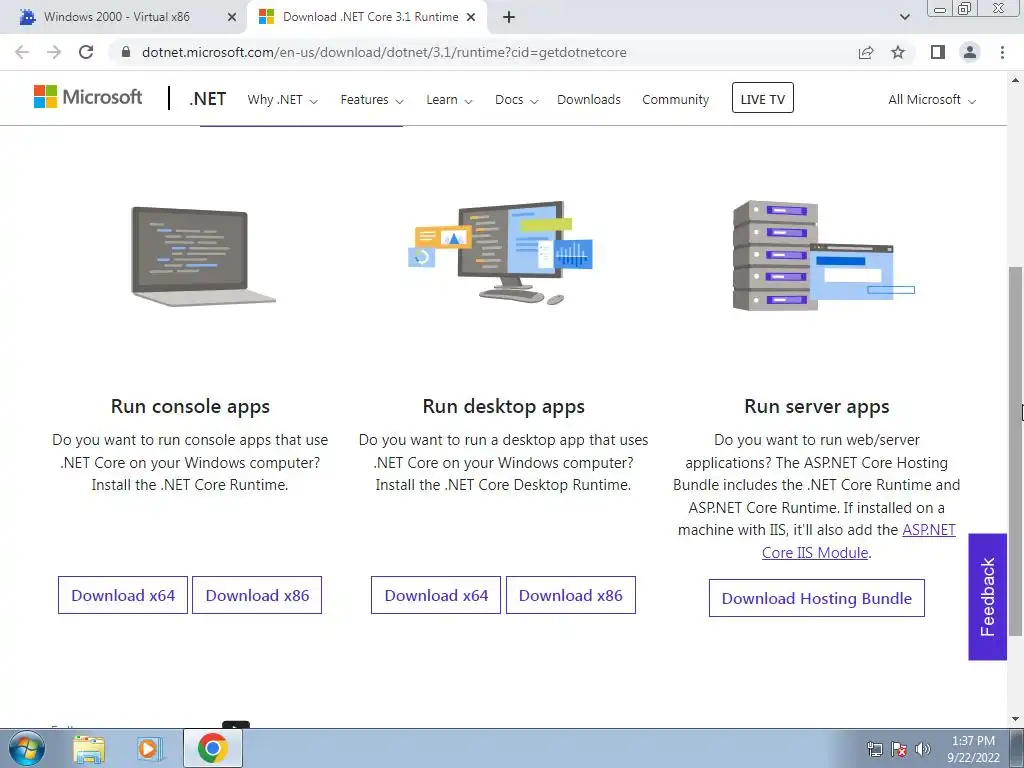
Task: Open the Chrome profile avatar
Action: (970, 52)
